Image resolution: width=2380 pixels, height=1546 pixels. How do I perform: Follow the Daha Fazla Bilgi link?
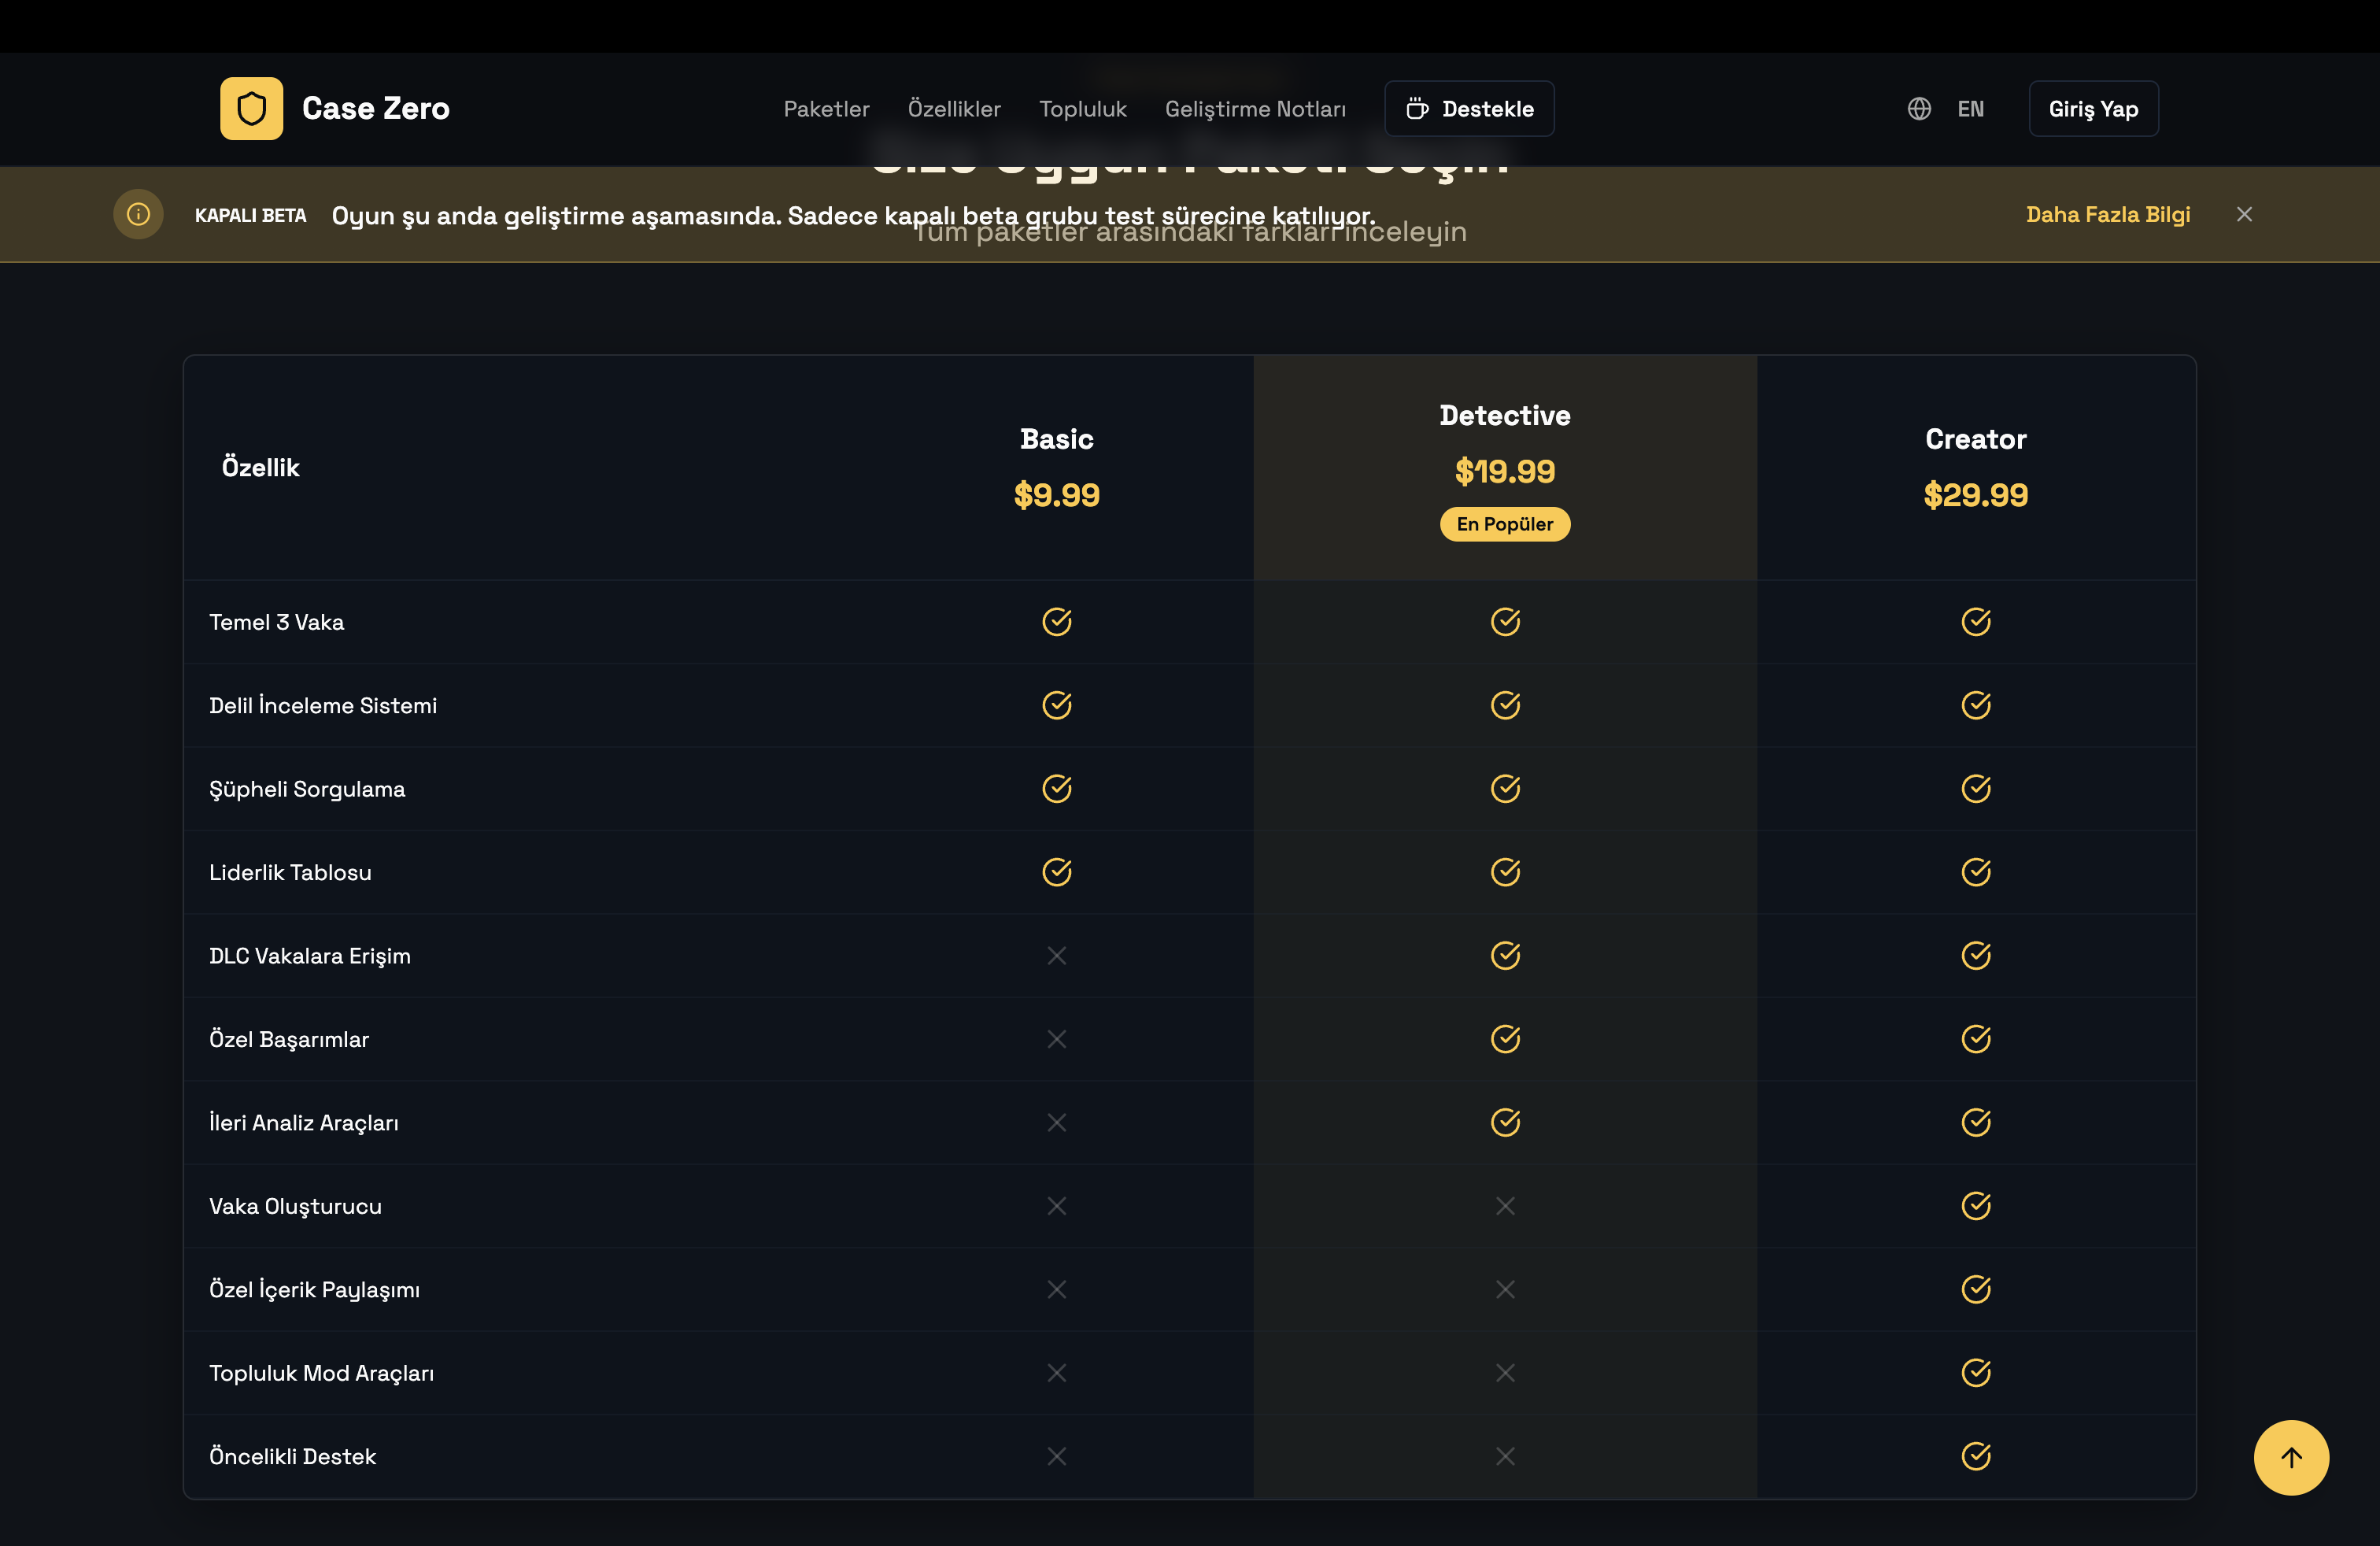2107,214
